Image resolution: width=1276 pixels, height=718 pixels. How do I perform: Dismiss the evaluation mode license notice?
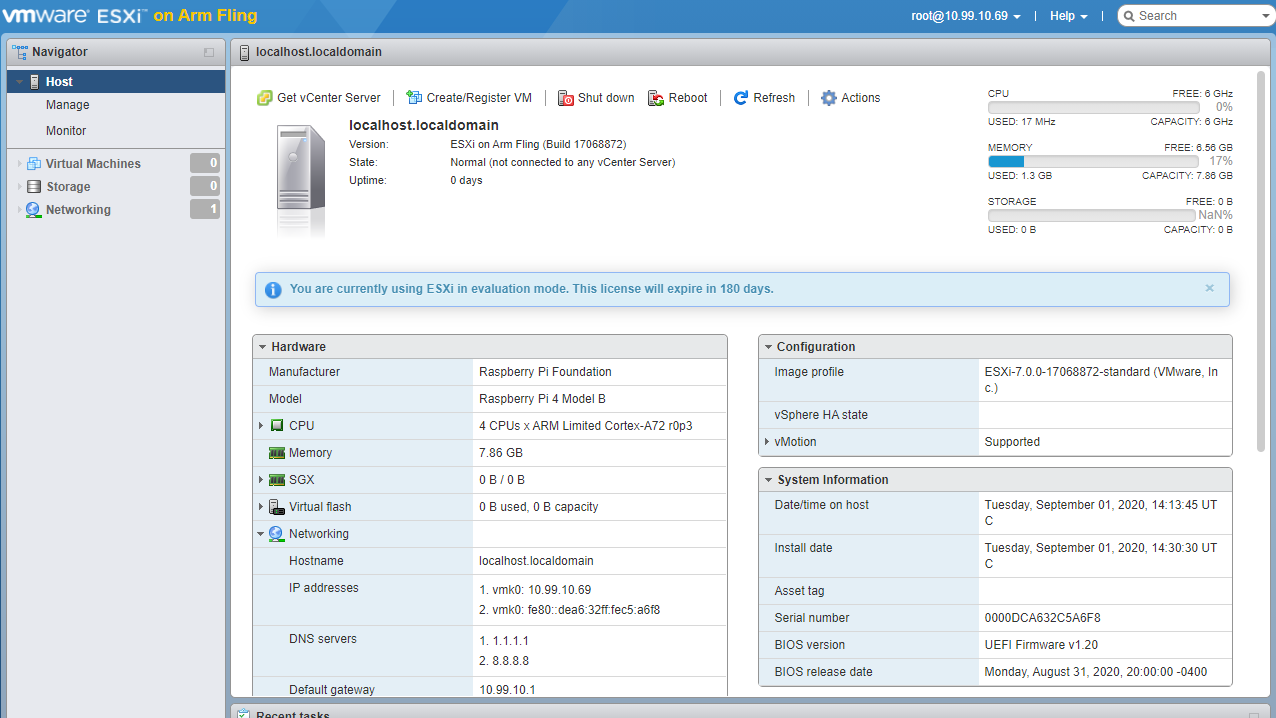click(1209, 288)
